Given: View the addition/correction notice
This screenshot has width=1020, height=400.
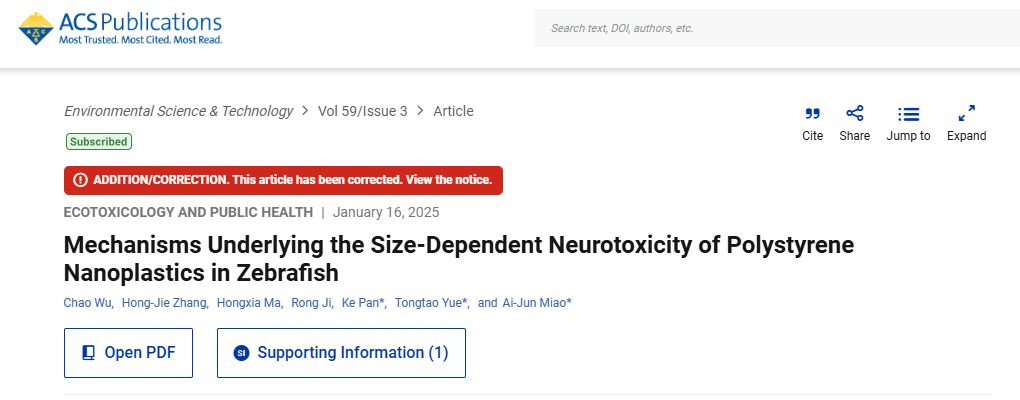Looking at the screenshot, I should [292, 180].
